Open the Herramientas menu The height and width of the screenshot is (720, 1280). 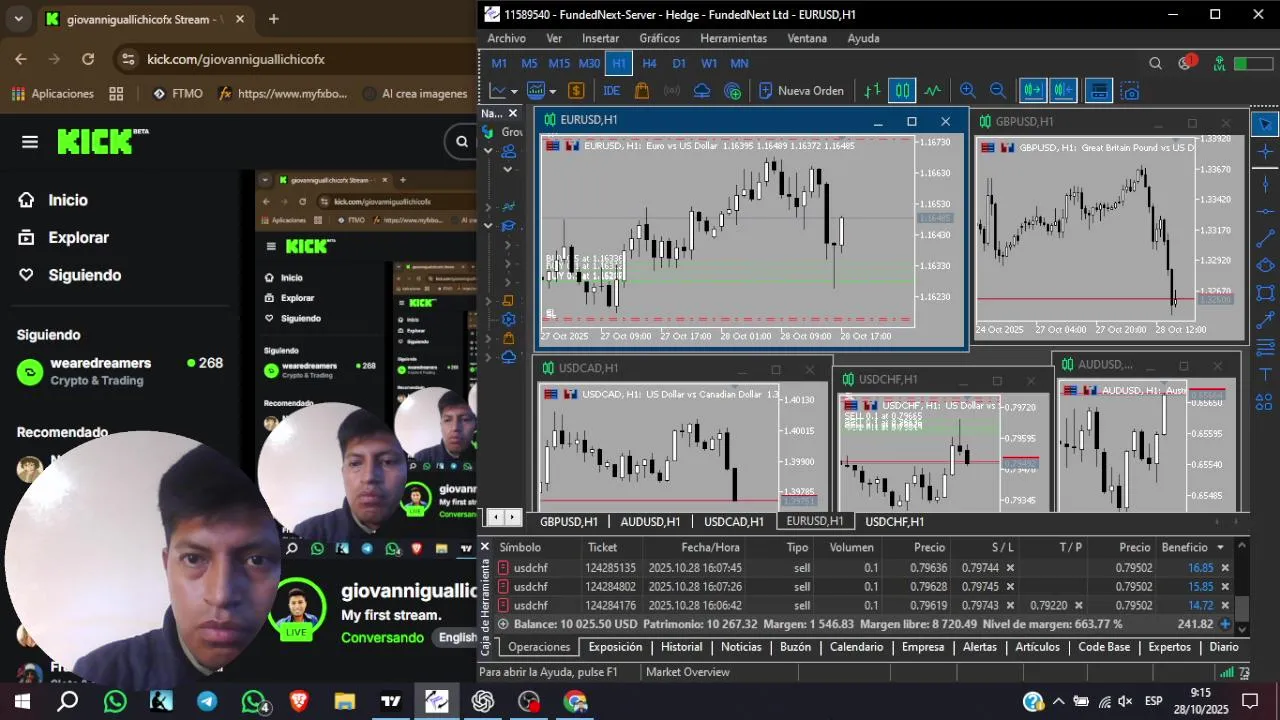click(x=733, y=38)
